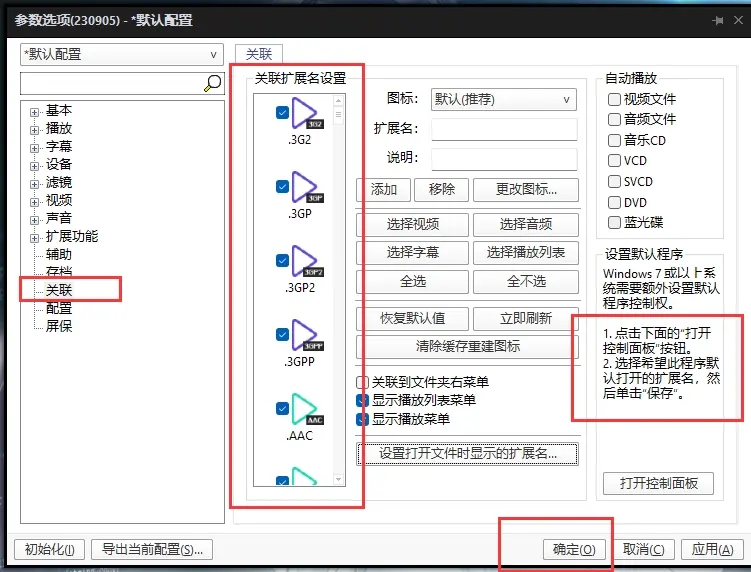Click 导出当前配置(S)... button
Image resolution: width=751 pixels, height=572 pixels.
152,549
